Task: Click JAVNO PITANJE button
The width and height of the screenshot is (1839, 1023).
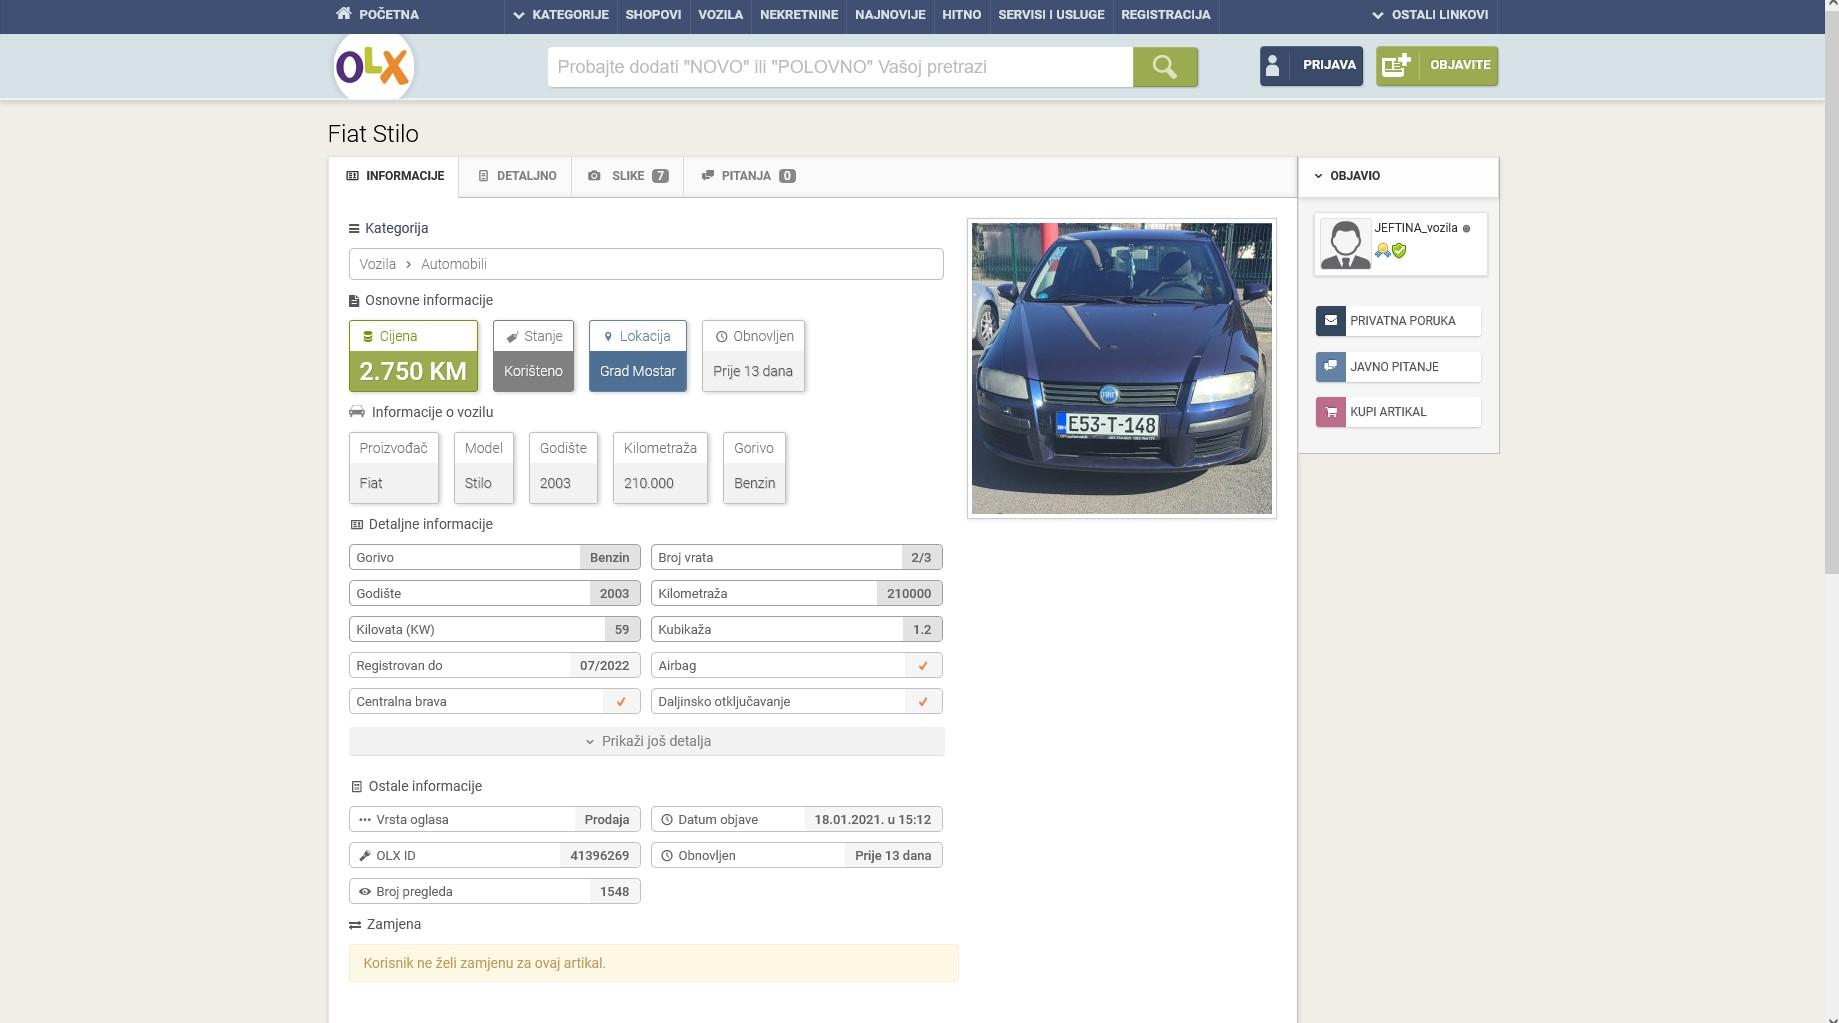Action: click(1398, 366)
